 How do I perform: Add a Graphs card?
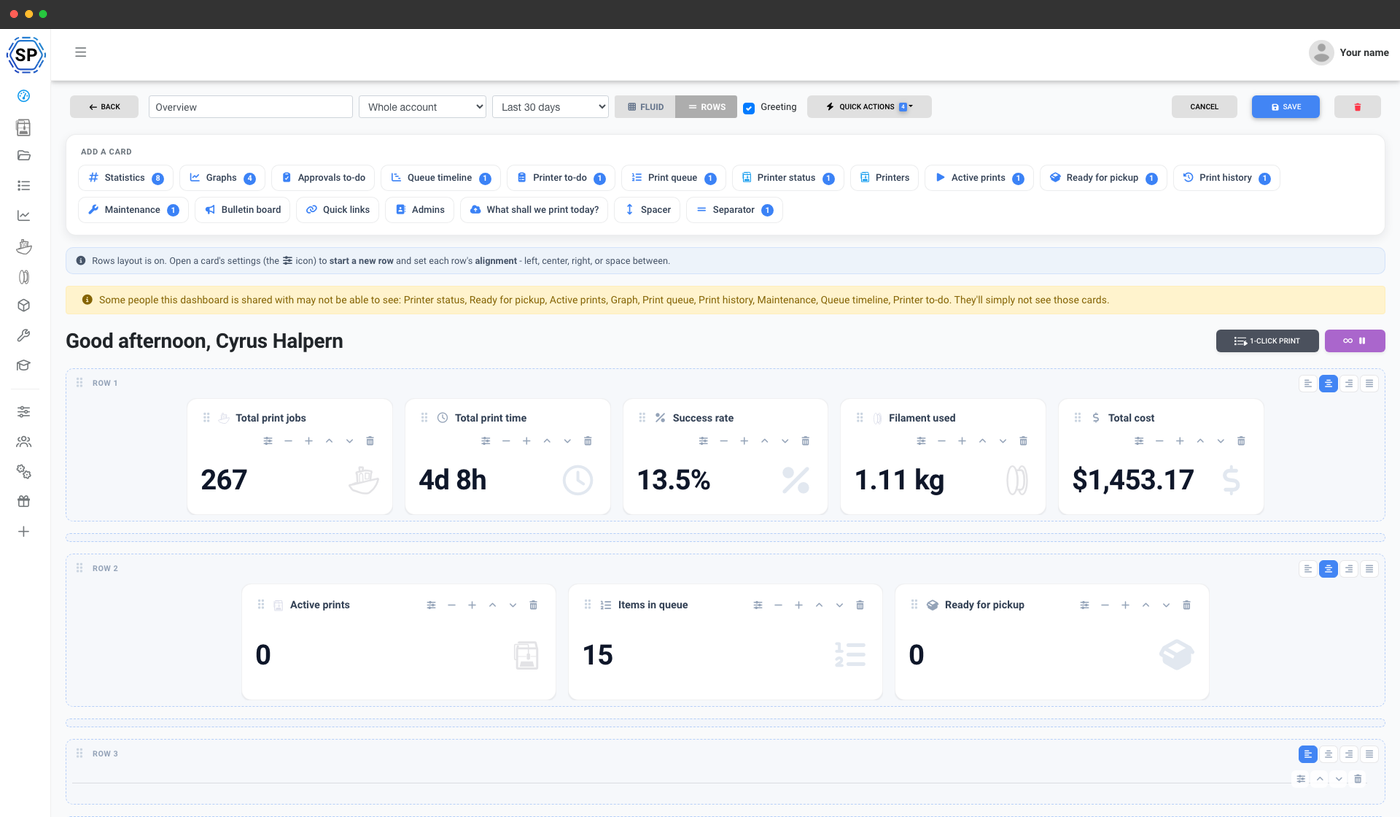pyautogui.click(x=222, y=178)
